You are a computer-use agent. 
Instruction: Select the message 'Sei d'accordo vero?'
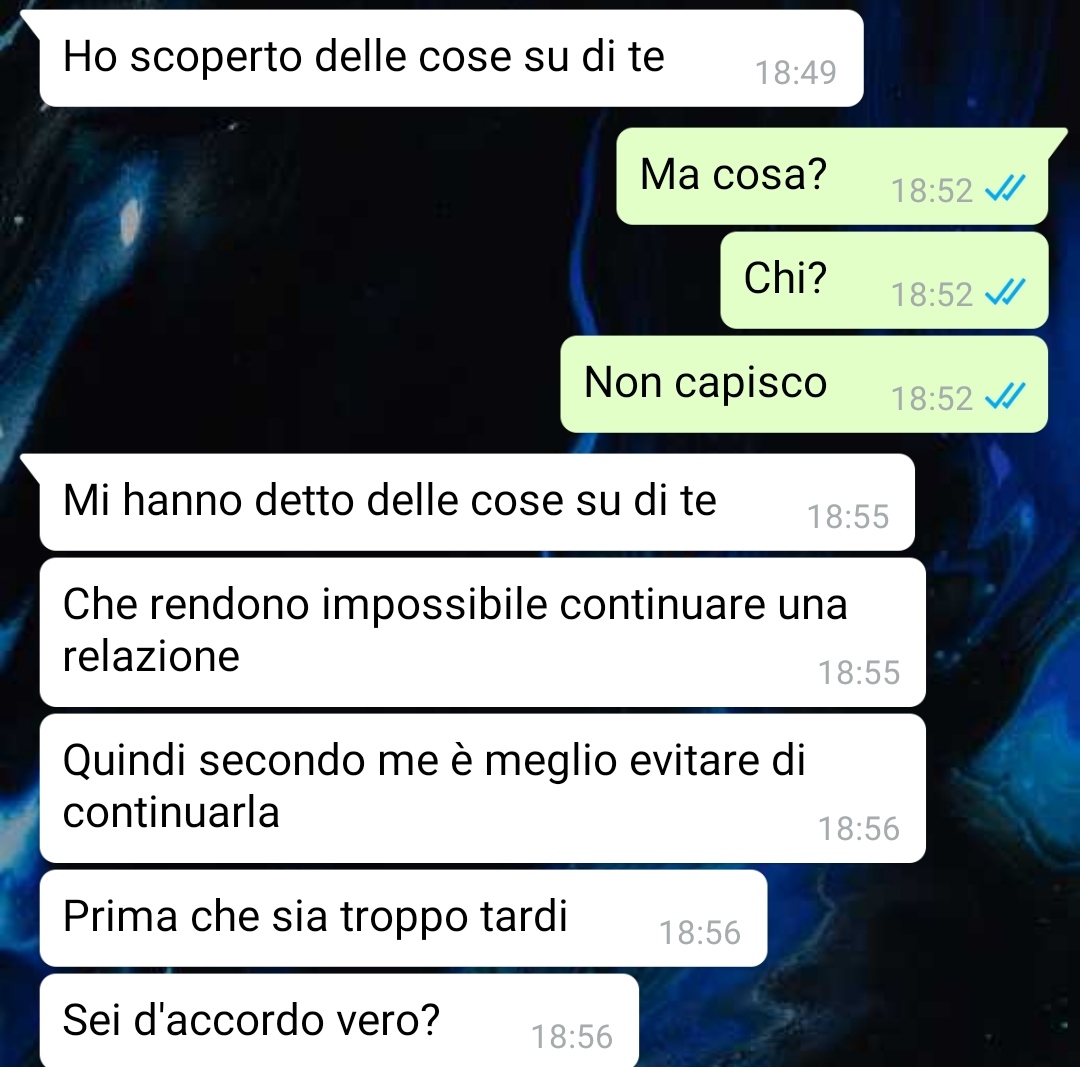coord(339,1021)
